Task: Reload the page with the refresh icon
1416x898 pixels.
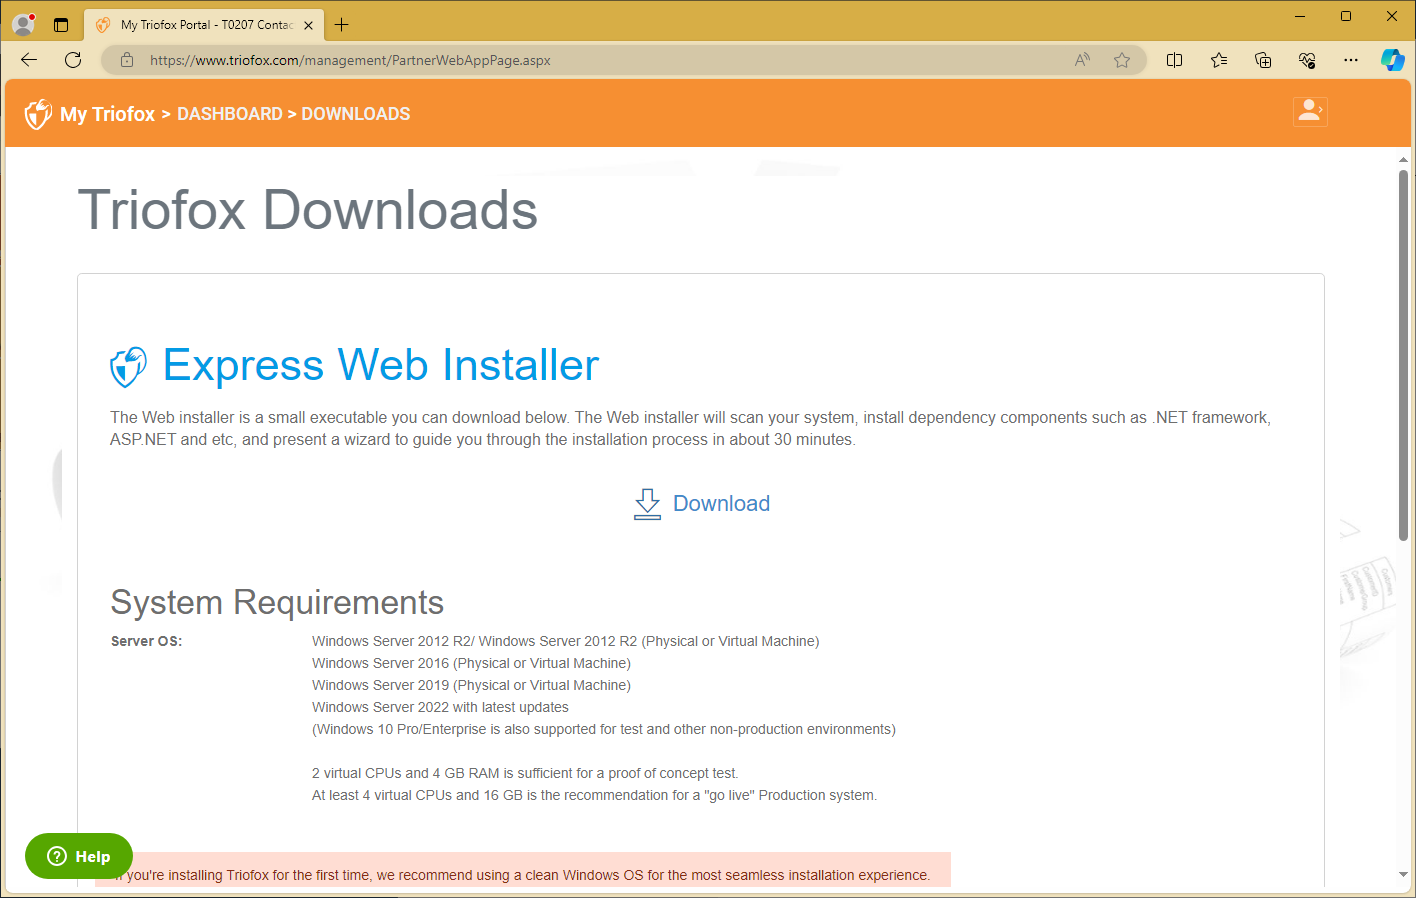Action: click(x=72, y=59)
